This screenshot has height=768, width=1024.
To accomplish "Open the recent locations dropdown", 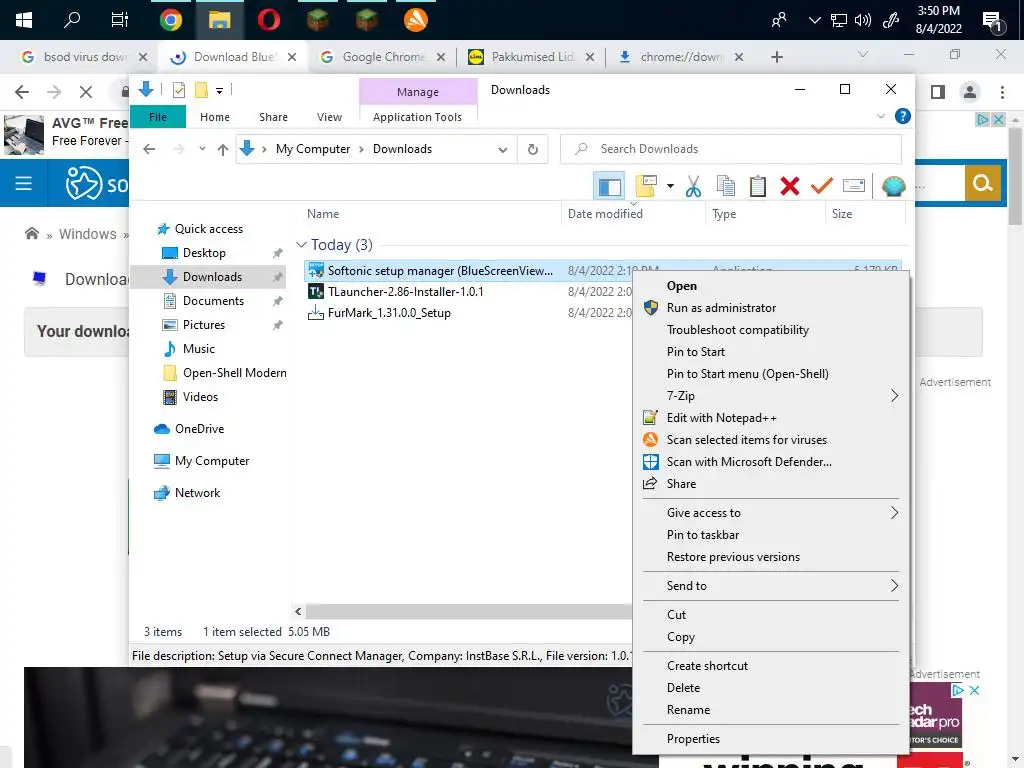I will click(202, 149).
